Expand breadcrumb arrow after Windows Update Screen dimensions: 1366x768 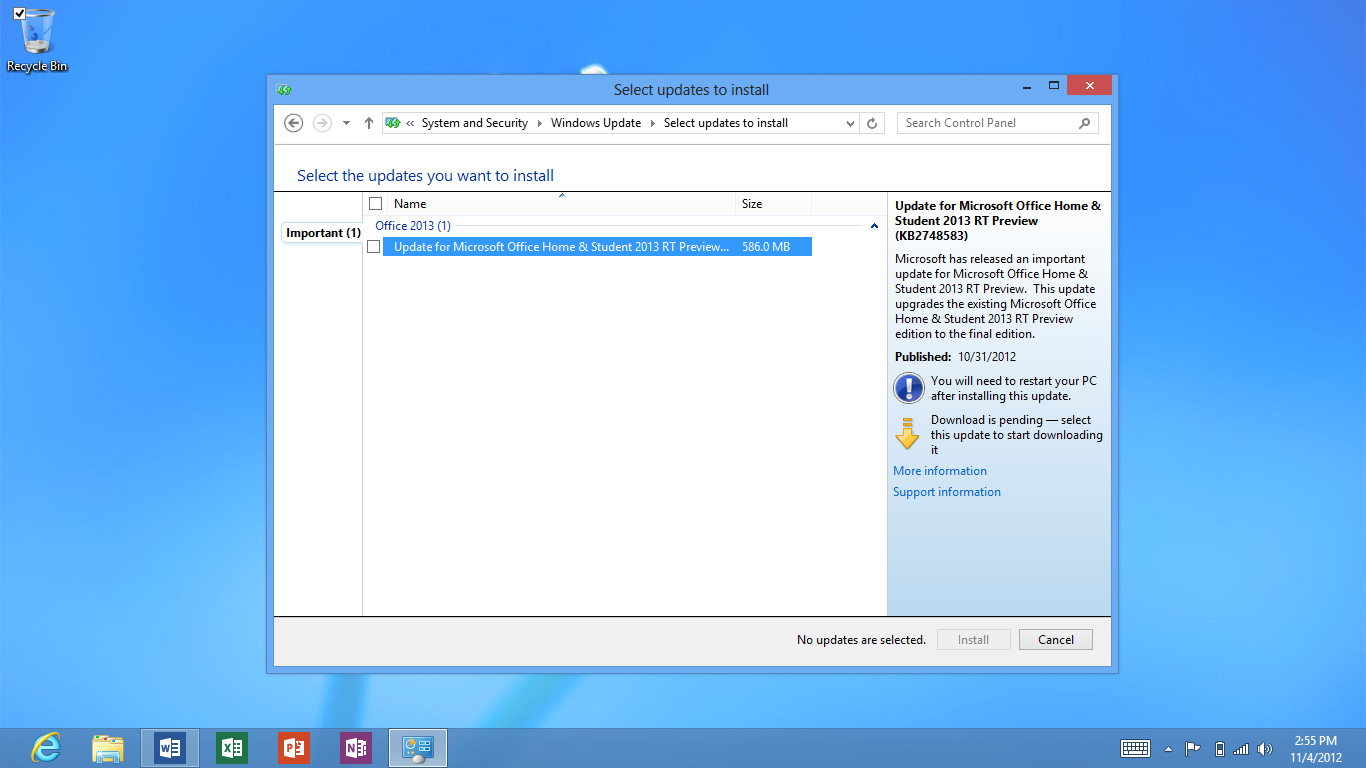(x=652, y=123)
